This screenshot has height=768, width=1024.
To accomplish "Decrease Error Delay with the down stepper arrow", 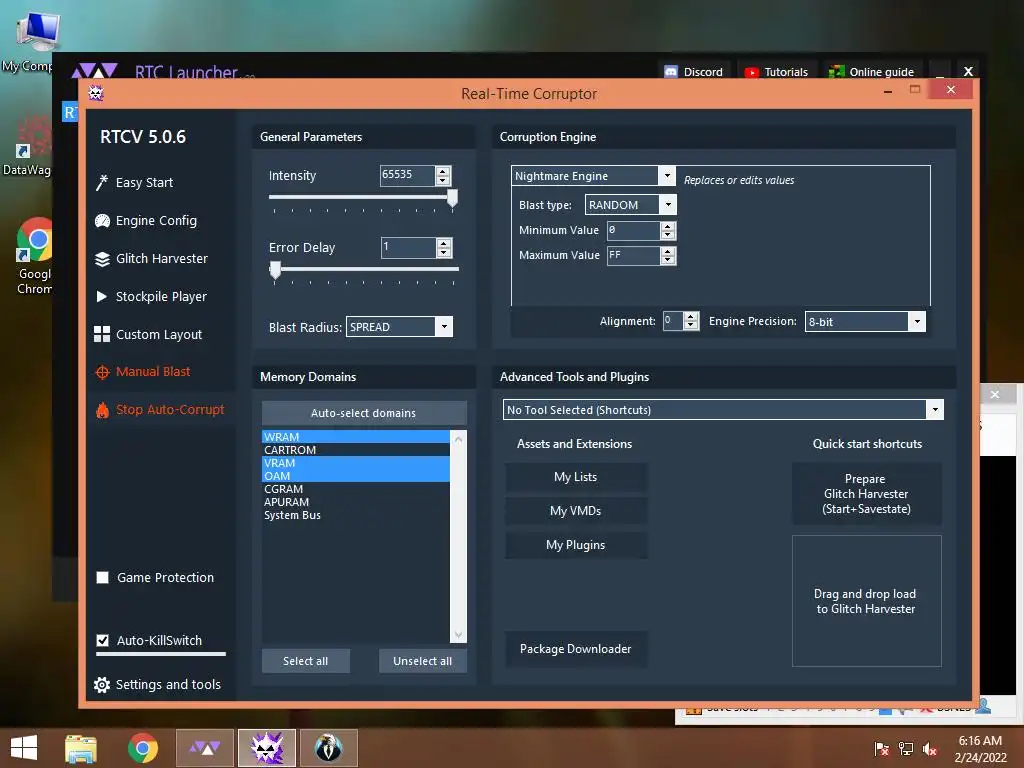I will pyautogui.click(x=443, y=252).
